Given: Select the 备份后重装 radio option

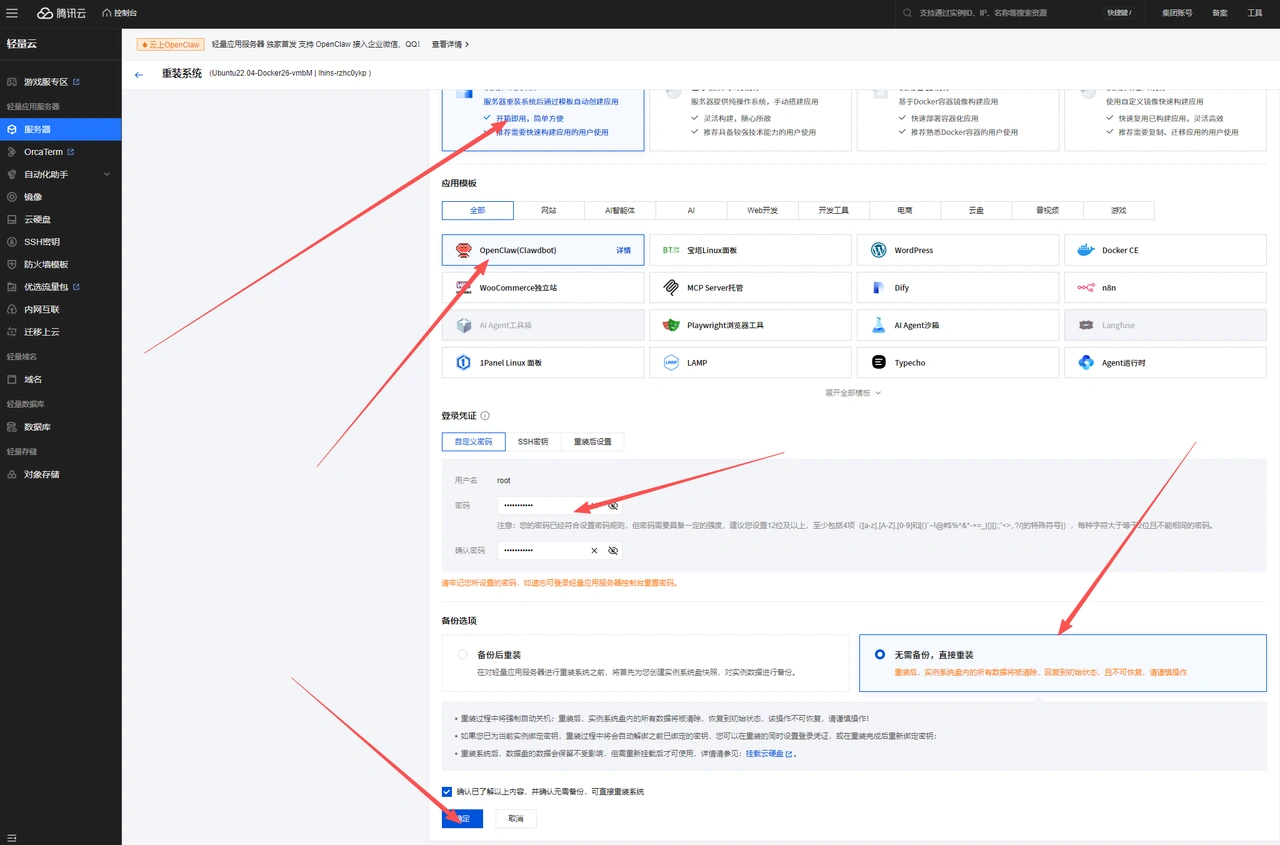Looking at the screenshot, I should click(462, 655).
